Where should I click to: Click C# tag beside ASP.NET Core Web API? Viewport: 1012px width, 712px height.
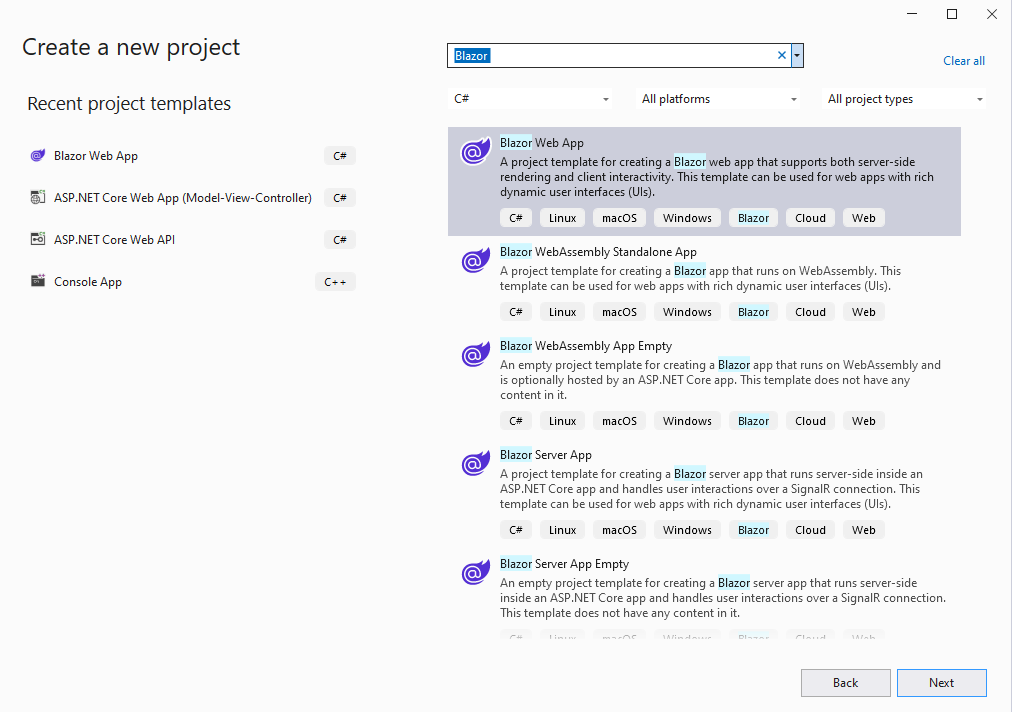pos(340,239)
